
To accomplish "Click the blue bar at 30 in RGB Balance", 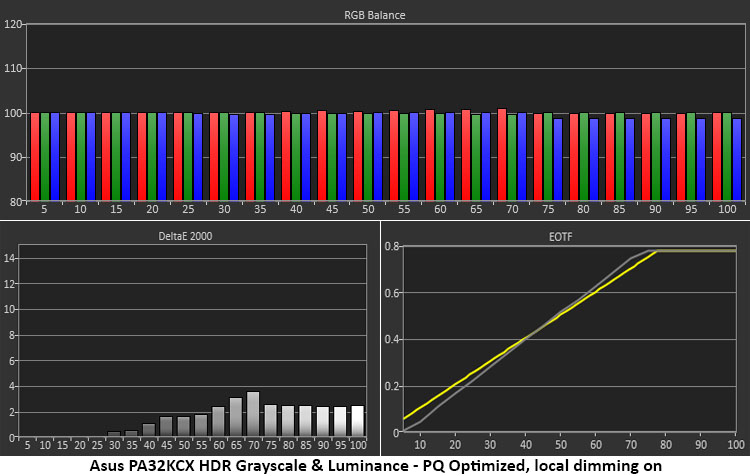I will (234, 157).
